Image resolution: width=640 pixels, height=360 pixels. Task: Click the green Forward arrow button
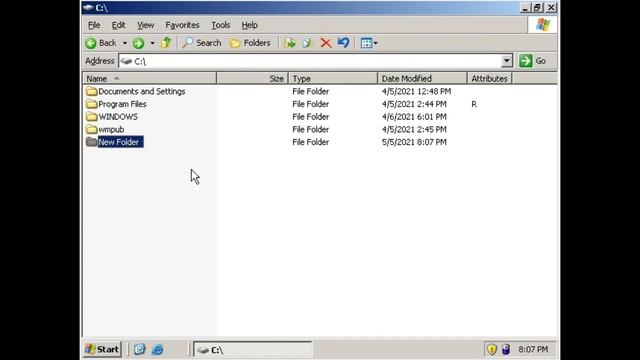pyautogui.click(x=138, y=43)
